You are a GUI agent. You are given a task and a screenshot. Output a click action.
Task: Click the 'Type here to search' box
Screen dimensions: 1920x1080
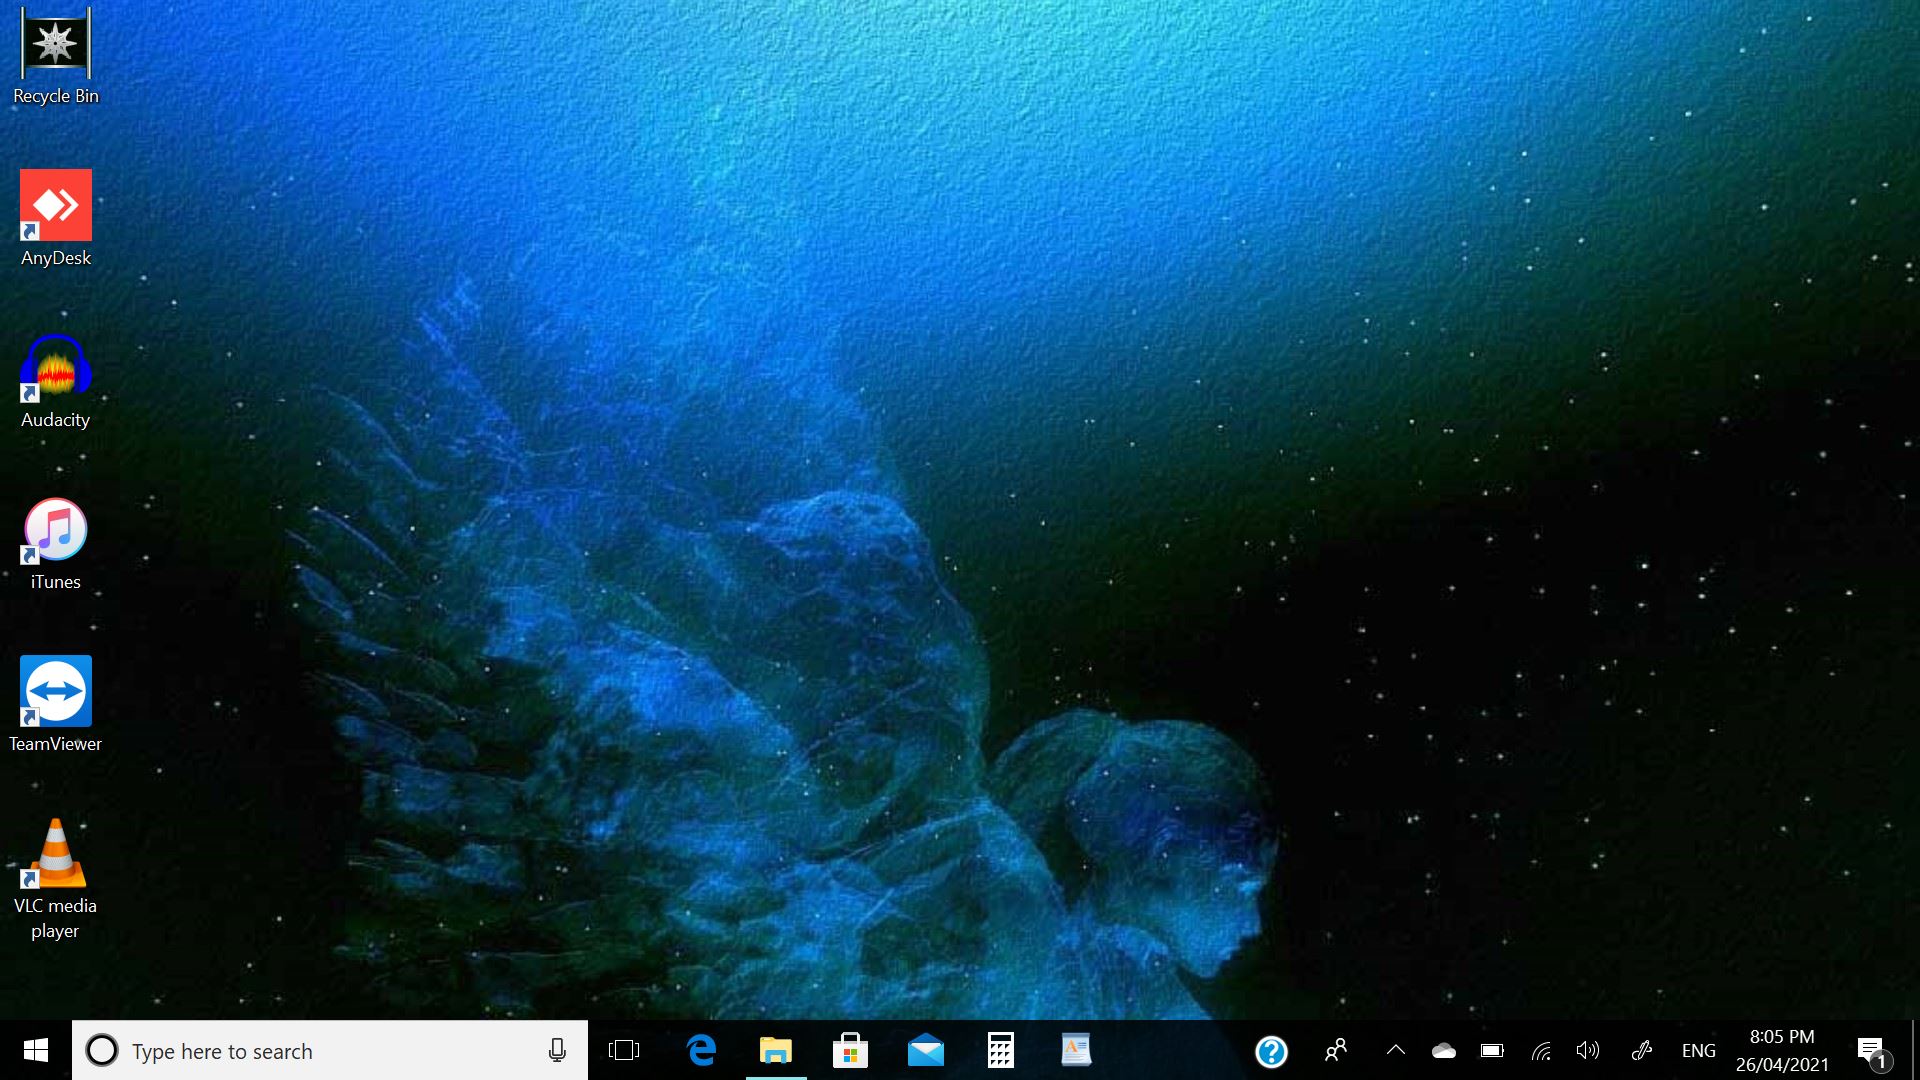point(330,1051)
